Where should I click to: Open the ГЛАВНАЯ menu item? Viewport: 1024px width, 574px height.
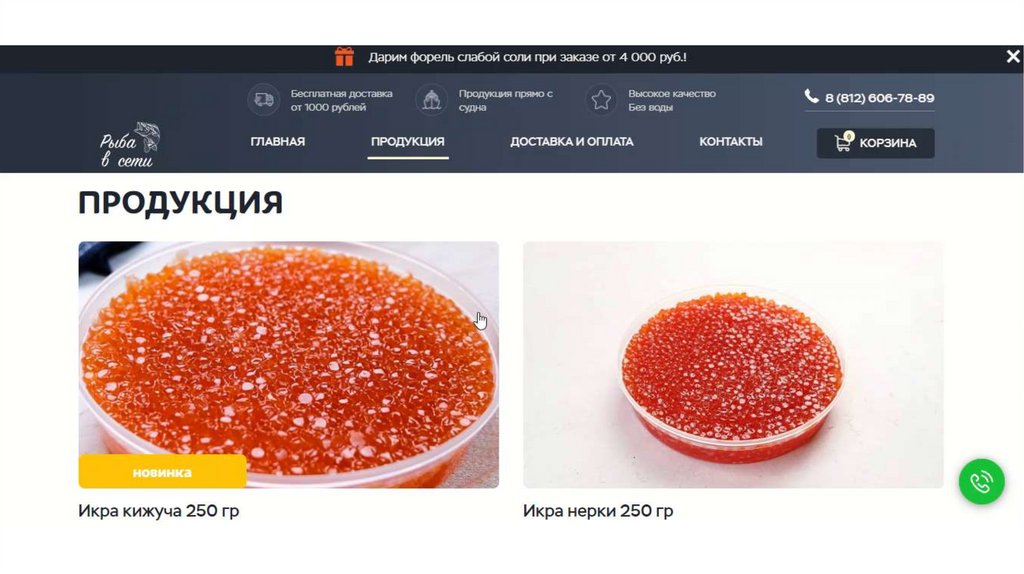[x=278, y=142]
